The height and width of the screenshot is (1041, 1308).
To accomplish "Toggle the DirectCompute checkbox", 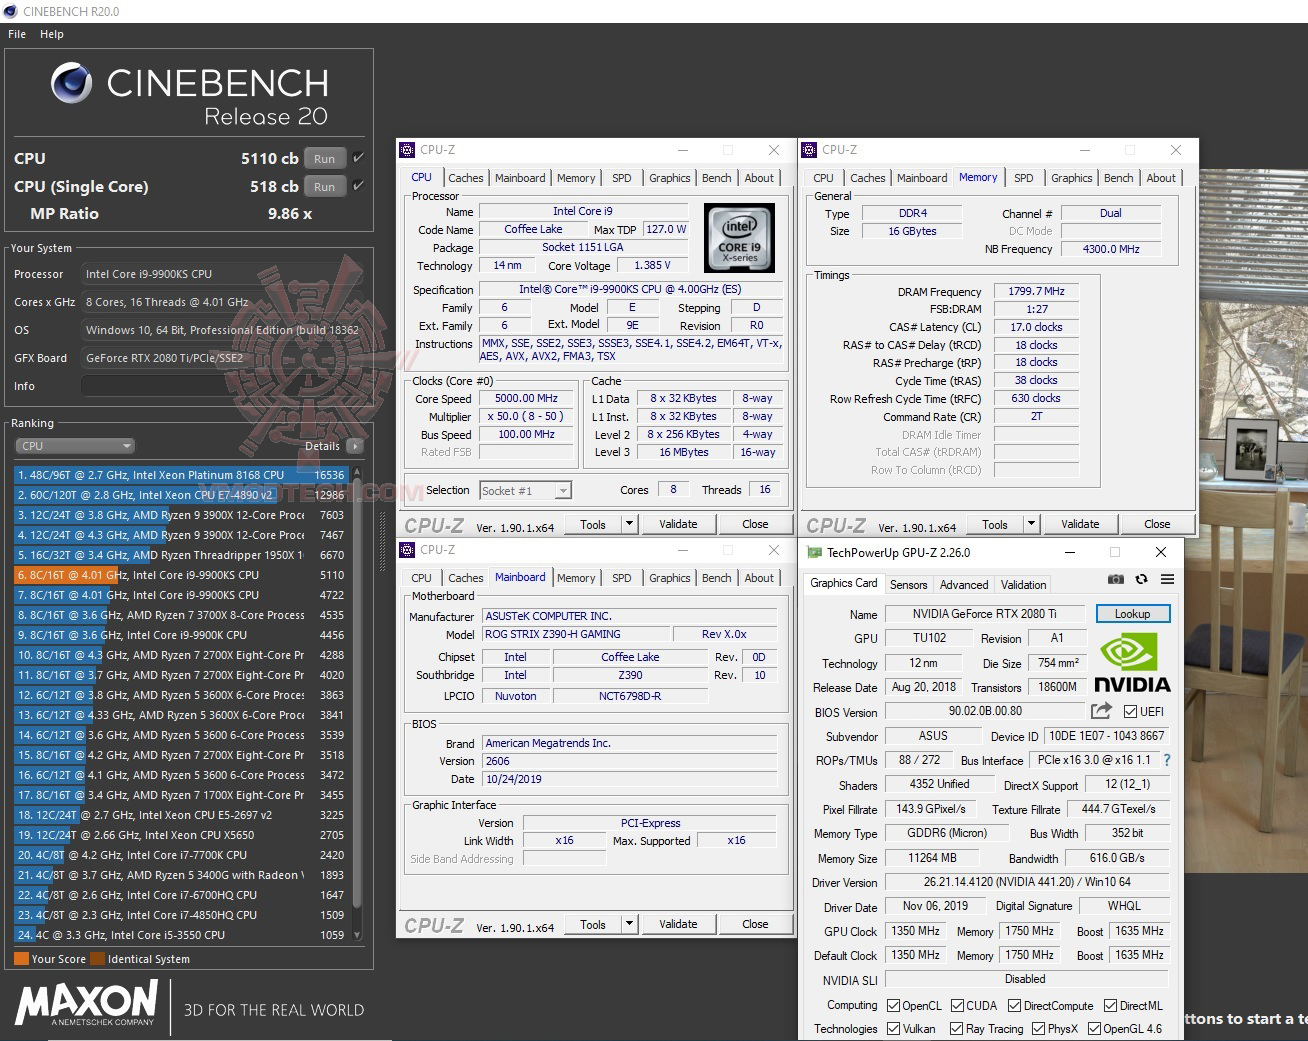I will pos(1014,1006).
